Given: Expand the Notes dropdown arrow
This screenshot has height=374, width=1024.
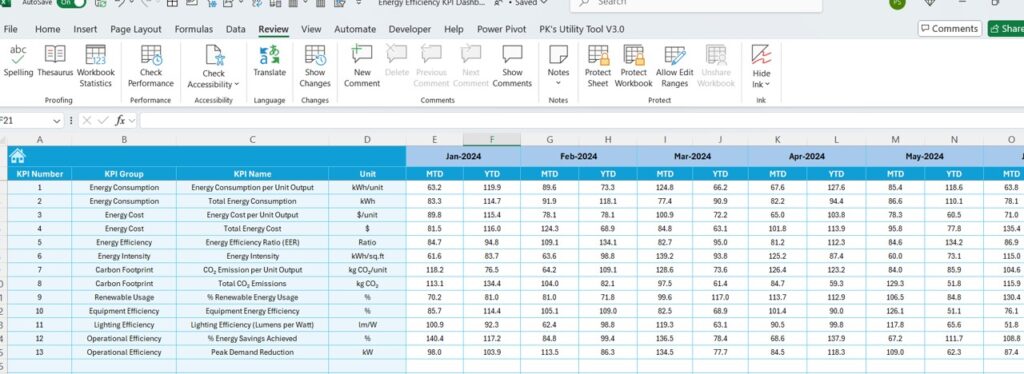Looking at the screenshot, I should [558, 84].
